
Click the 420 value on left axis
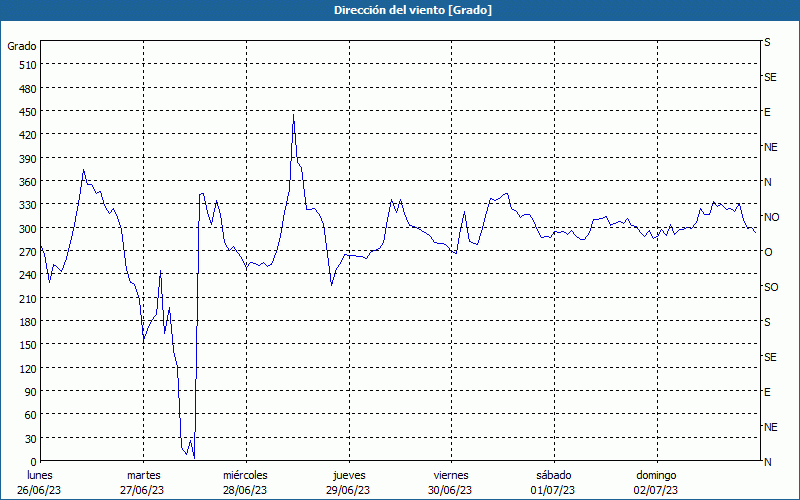point(28,136)
